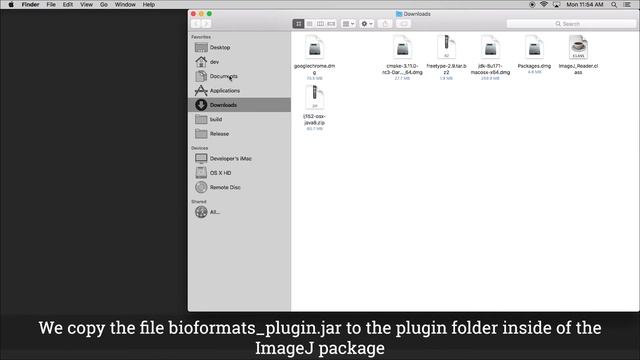Screen dimensions: 640x360
Task: Open Spotlight search in menu bar
Action: click(614, 4)
